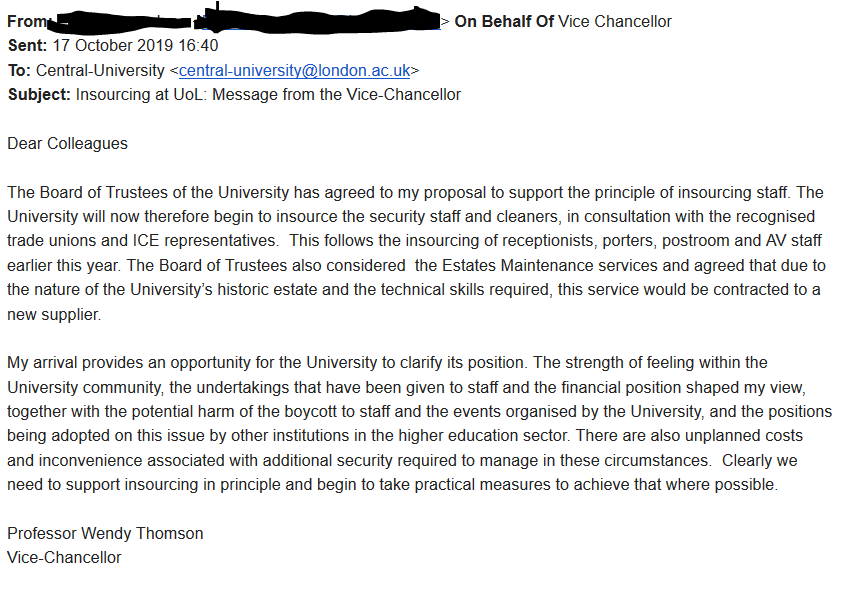846x590 pixels.
Task: Click the 'Dear Colleagues' greeting
Action: (67, 143)
